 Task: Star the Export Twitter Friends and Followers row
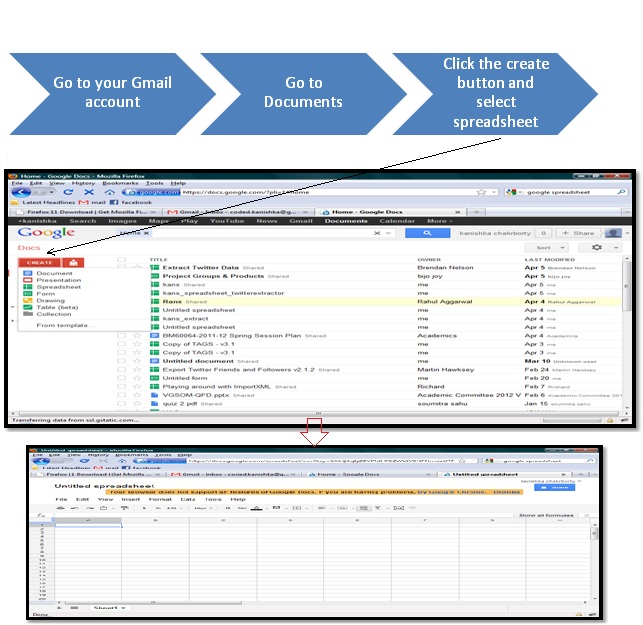pyautogui.click(x=137, y=370)
